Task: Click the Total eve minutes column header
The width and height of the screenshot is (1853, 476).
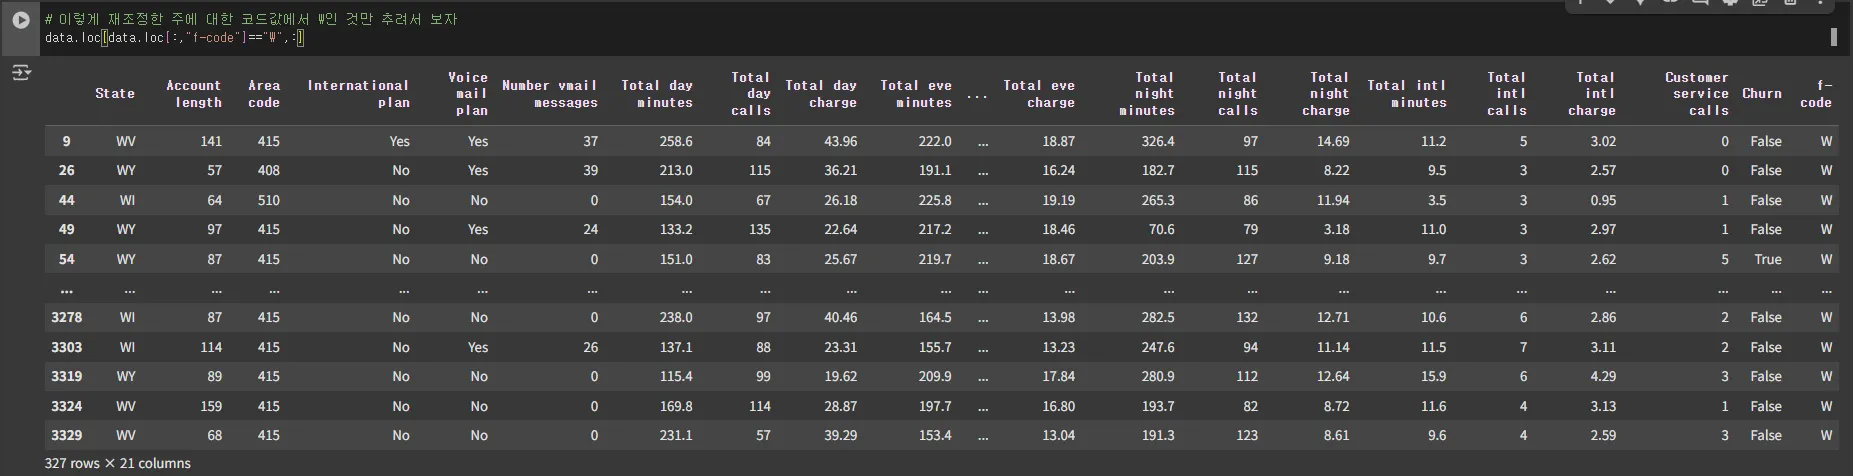Action: [916, 93]
